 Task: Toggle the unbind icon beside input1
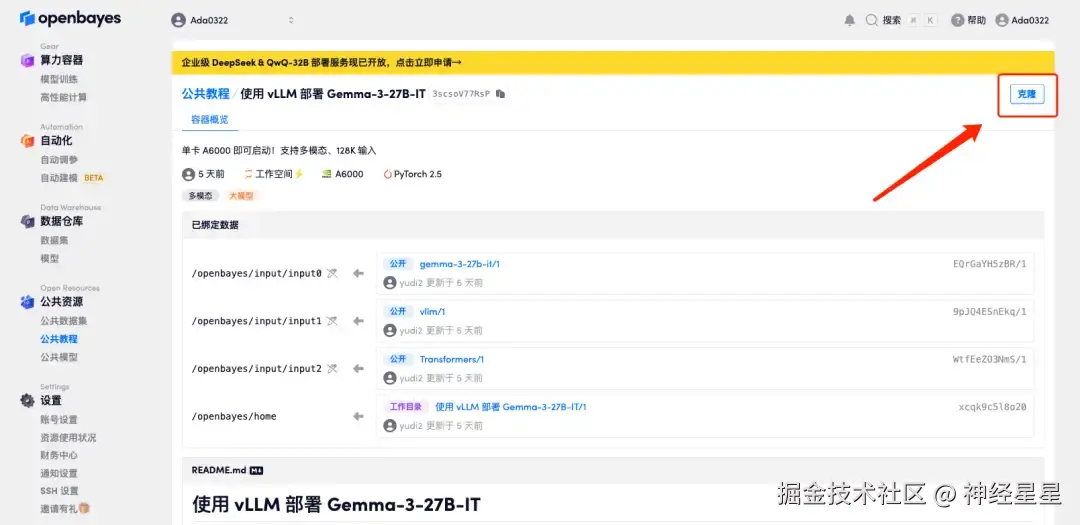[333, 321]
